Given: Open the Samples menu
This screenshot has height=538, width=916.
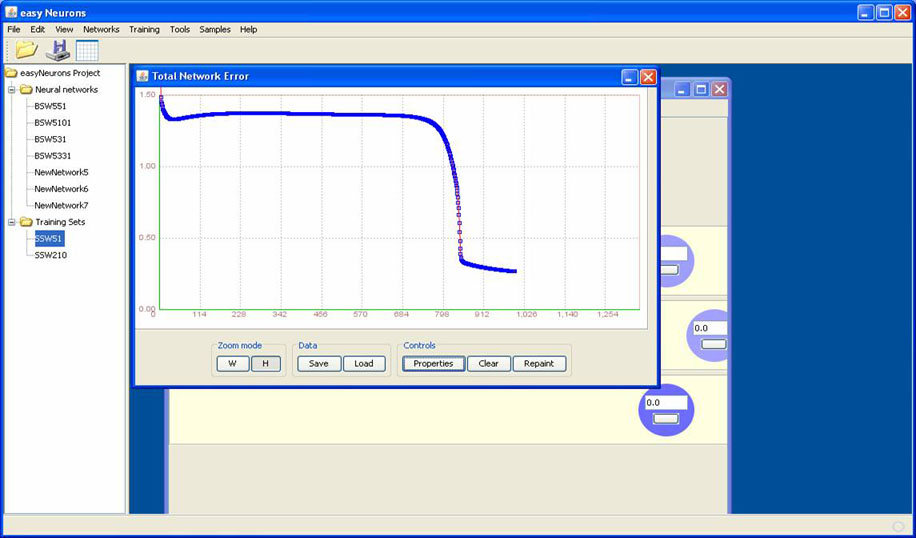Looking at the screenshot, I should click(215, 29).
